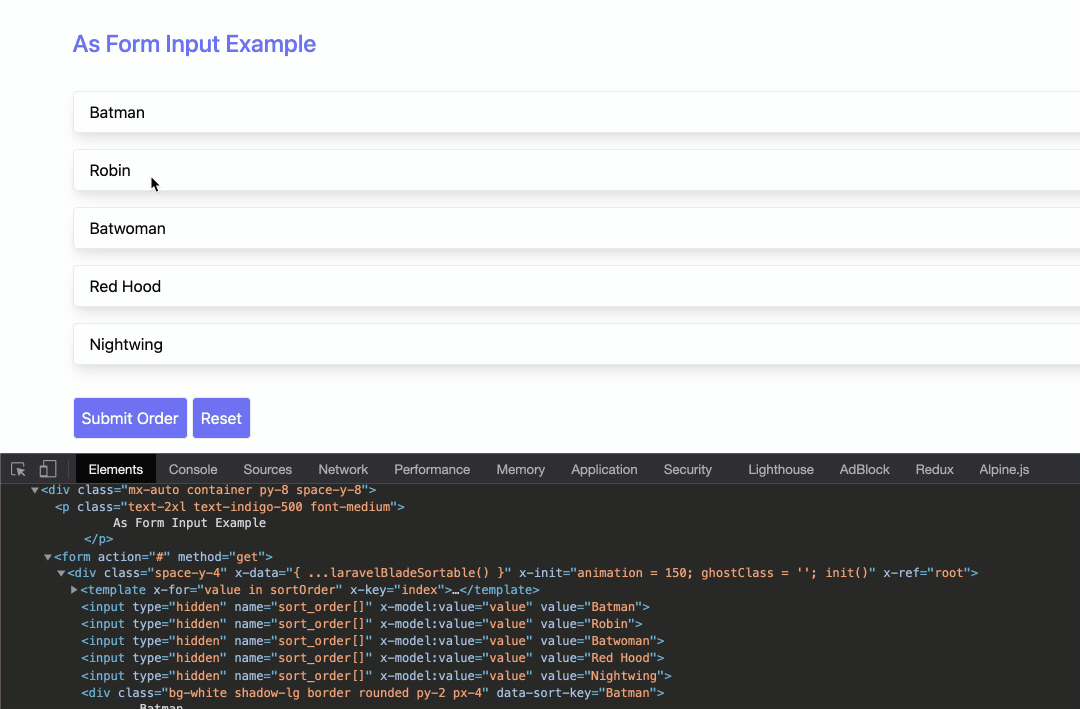Viewport: 1080px width, 709px height.
Task: Select the Batman sortable item
Action: click(x=577, y=112)
